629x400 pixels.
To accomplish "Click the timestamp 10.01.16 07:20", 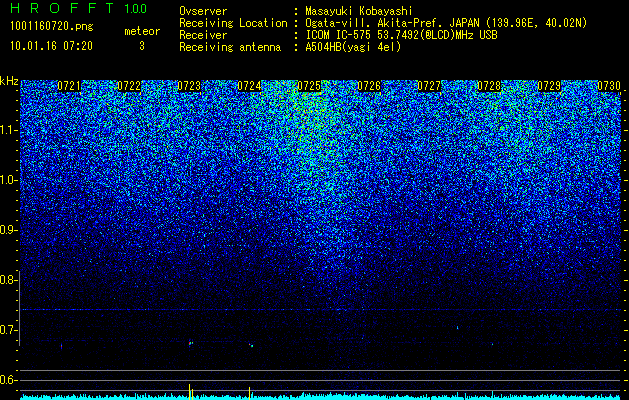I will point(51,46).
